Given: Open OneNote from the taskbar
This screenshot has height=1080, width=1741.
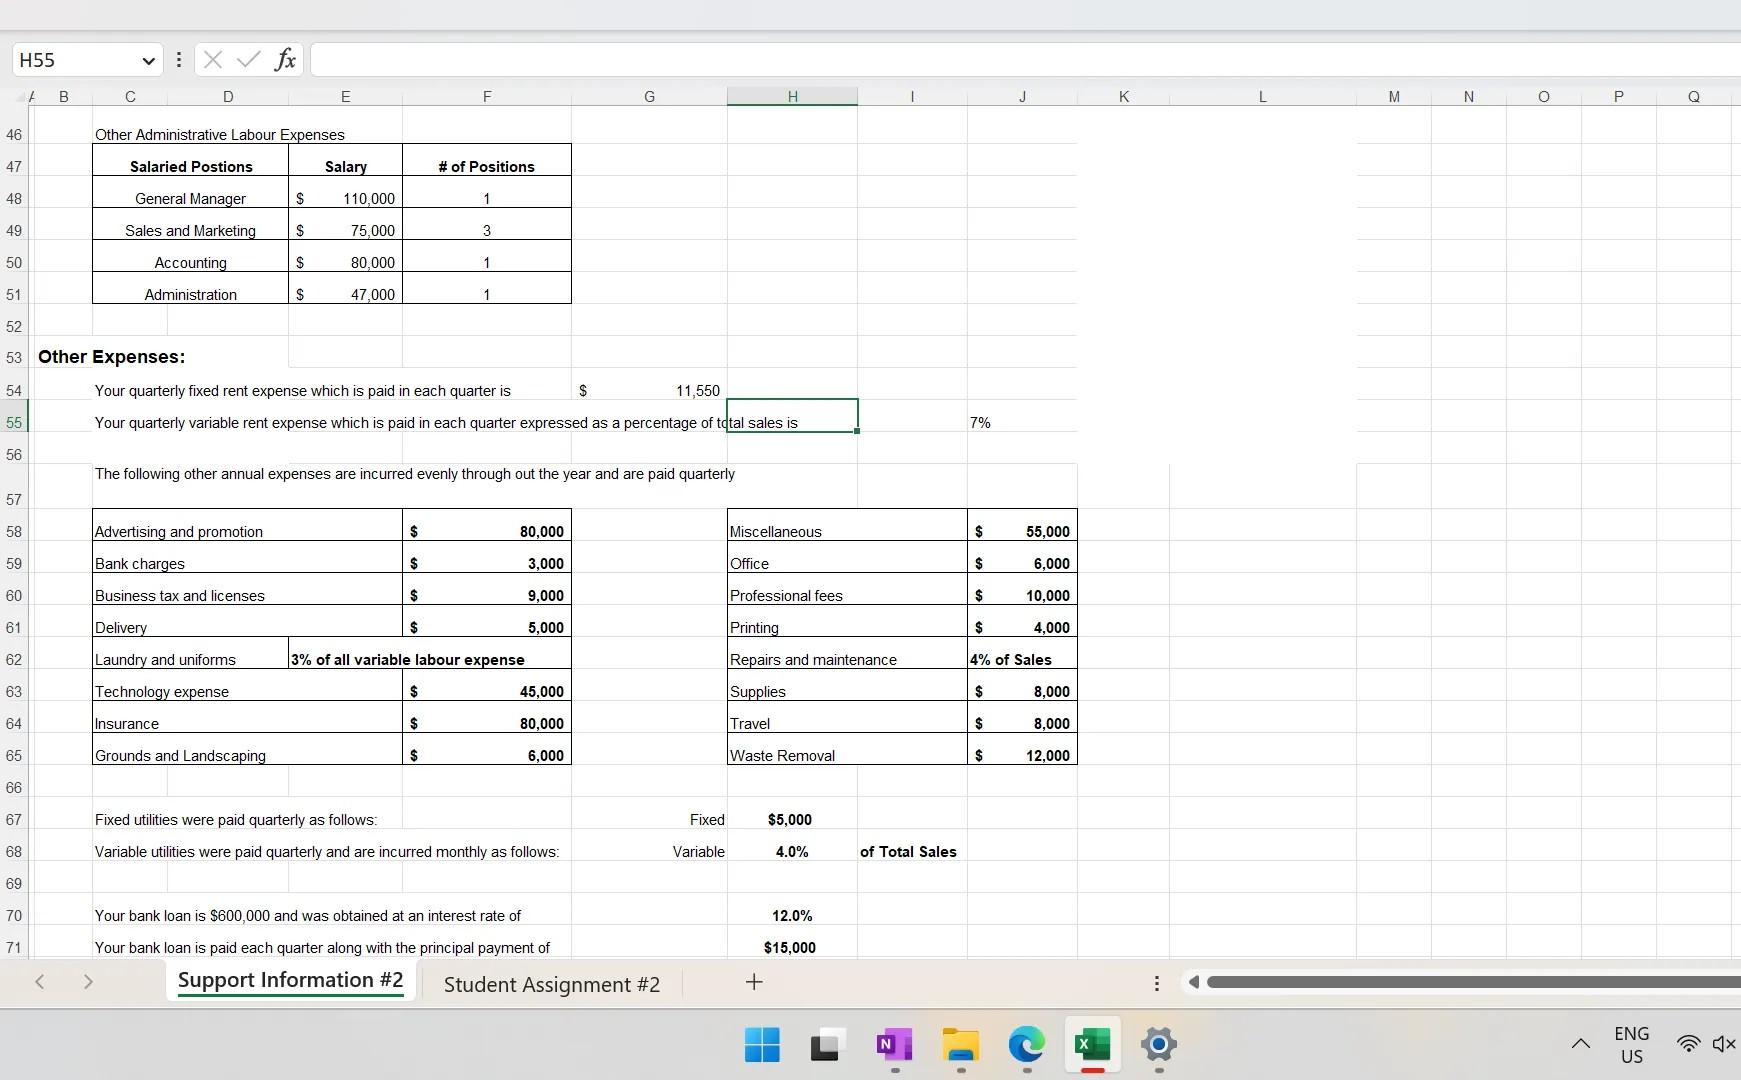Looking at the screenshot, I should pyautogui.click(x=894, y=1045).
